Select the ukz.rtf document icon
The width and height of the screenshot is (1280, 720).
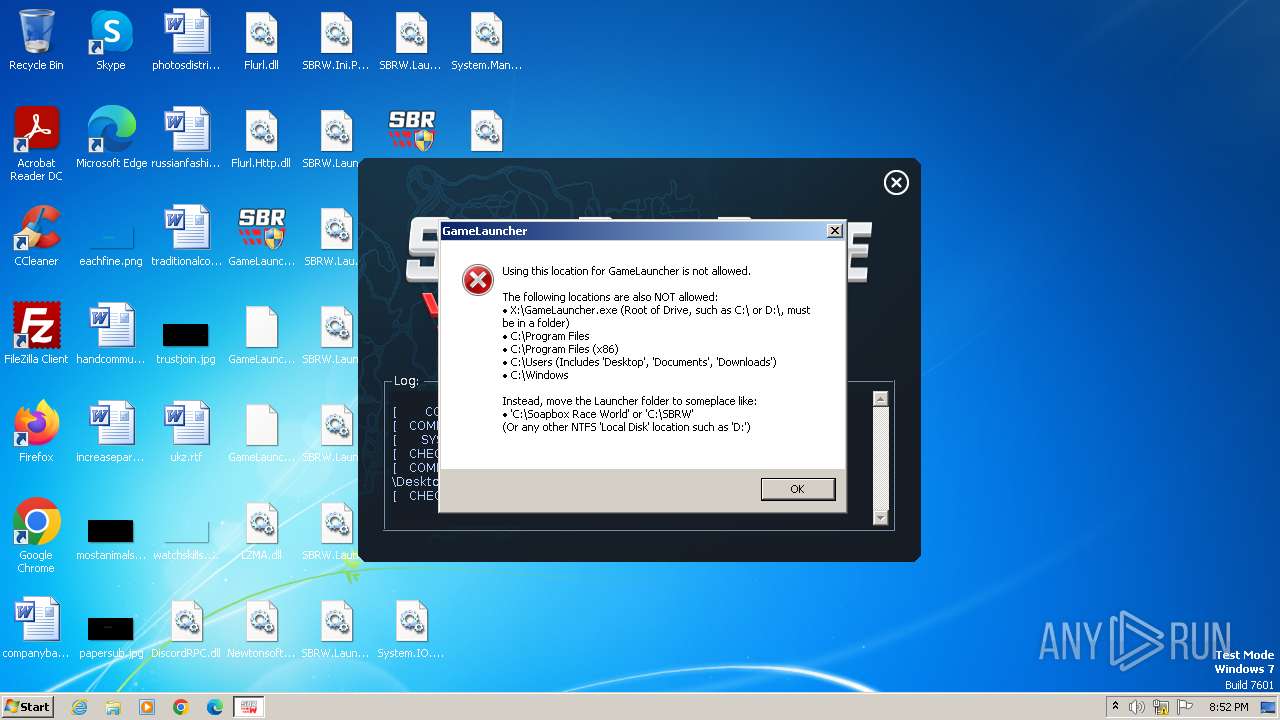tap(186, 432)
